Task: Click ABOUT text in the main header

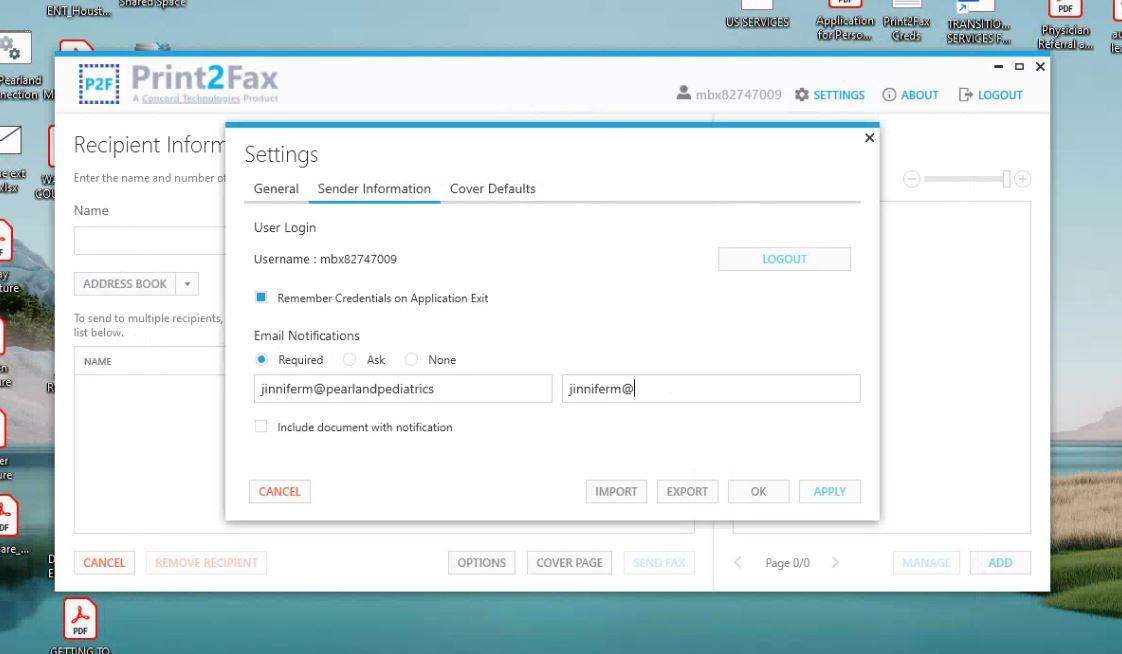Action: pos(919,95)
